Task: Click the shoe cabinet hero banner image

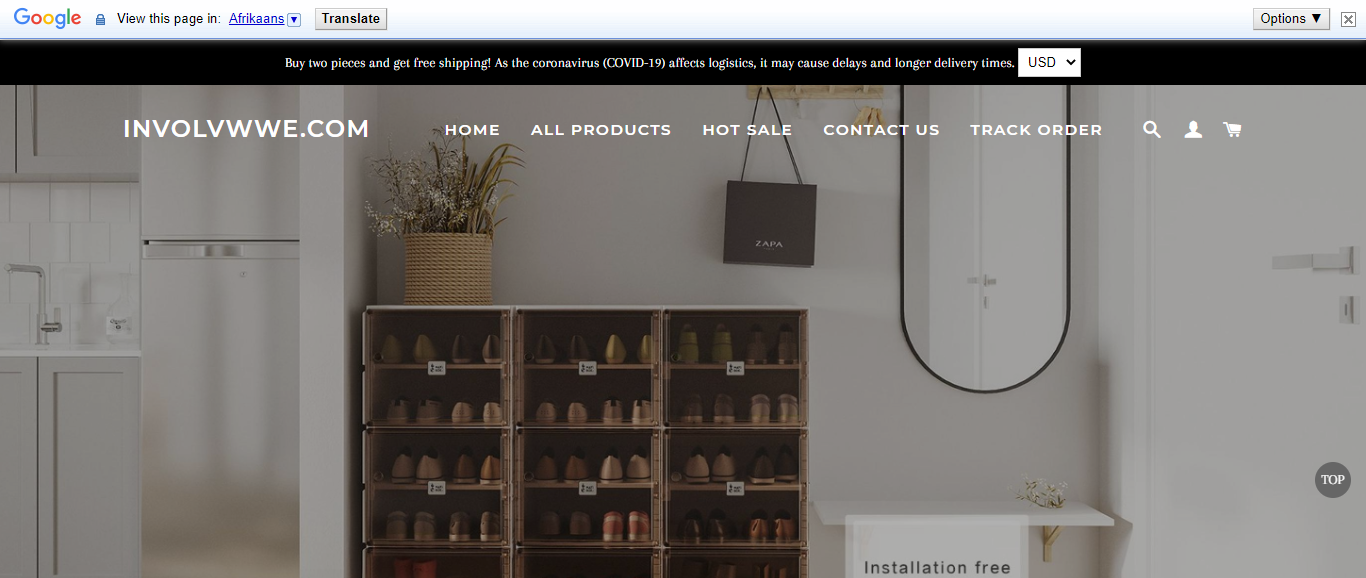Action: point(683,380)
